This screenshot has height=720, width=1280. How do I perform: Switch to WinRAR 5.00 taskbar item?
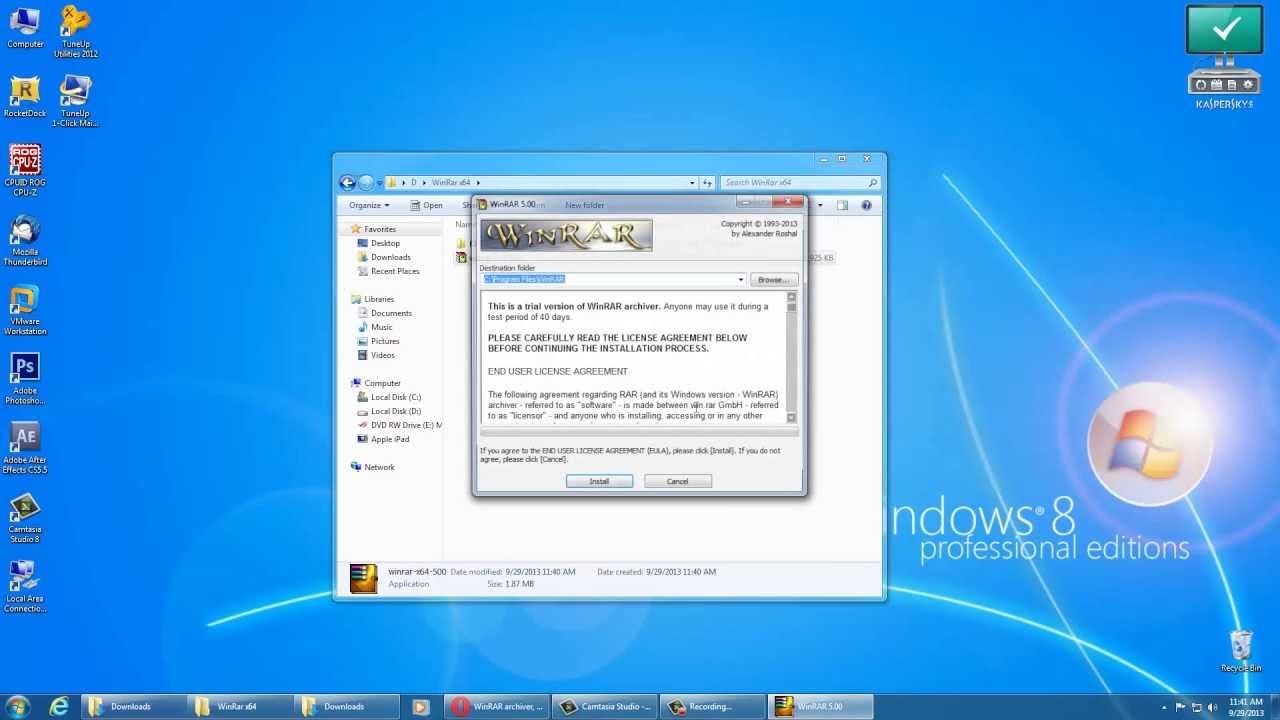click(x=821, y=706)
